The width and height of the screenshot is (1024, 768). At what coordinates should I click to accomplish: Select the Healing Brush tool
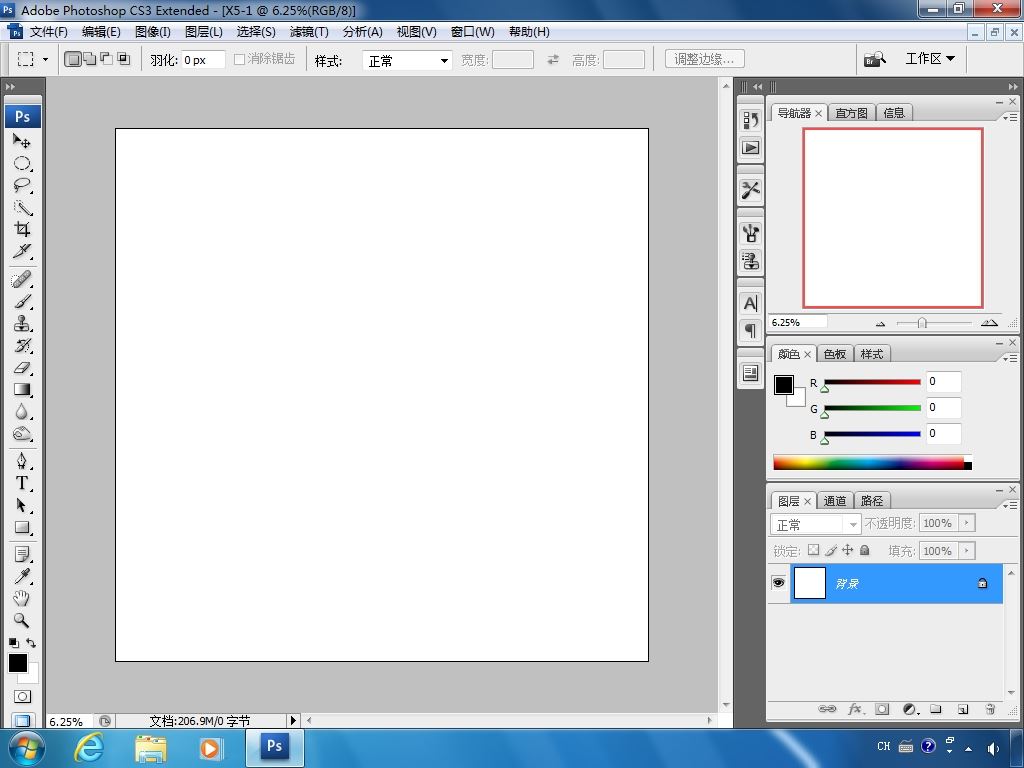[22, 280]
